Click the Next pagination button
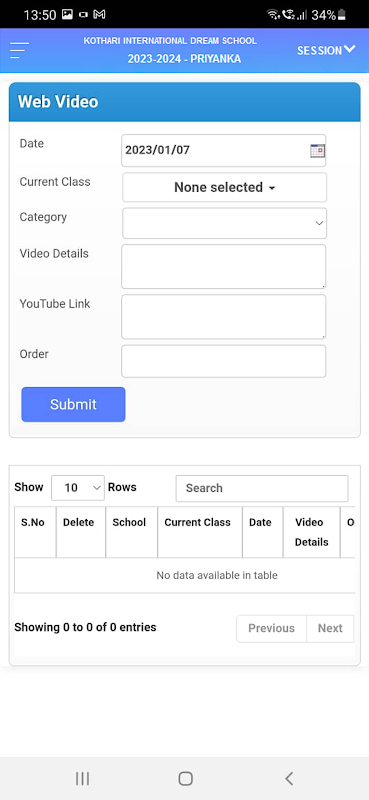This screenshot has width=369, height=800. click(x=330, y=628)
